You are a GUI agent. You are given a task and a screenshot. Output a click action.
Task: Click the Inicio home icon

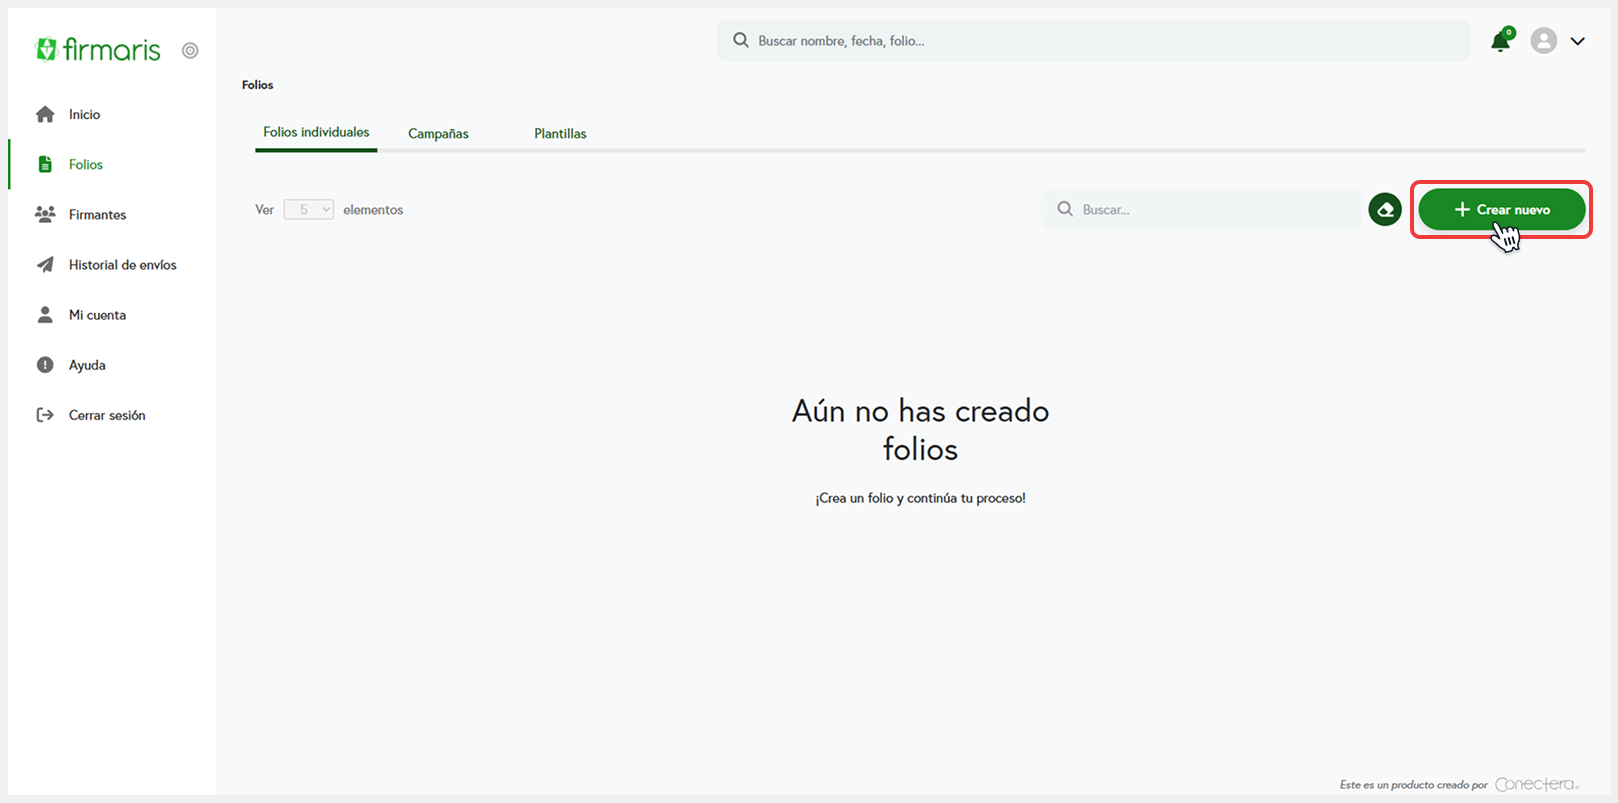click(x=45, y=115)
